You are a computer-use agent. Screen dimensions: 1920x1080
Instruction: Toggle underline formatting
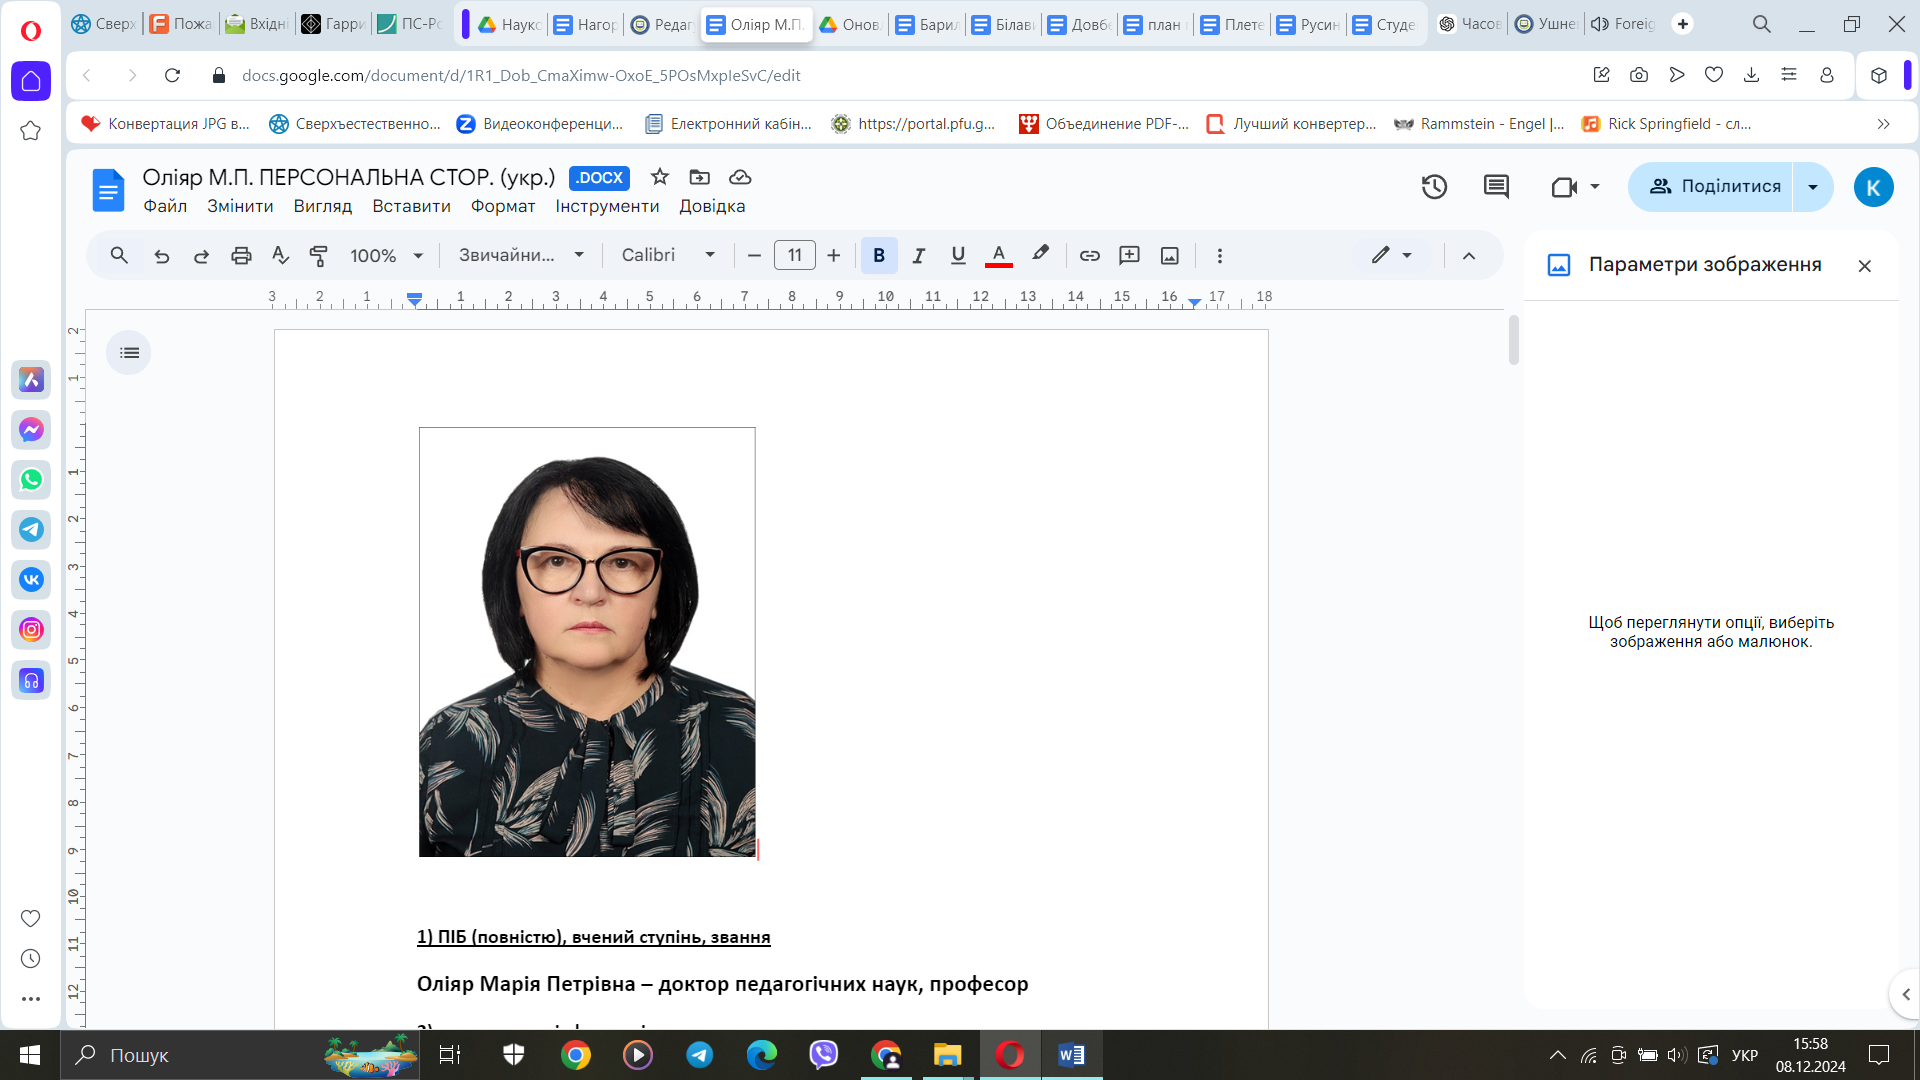[x=958, y=256]
